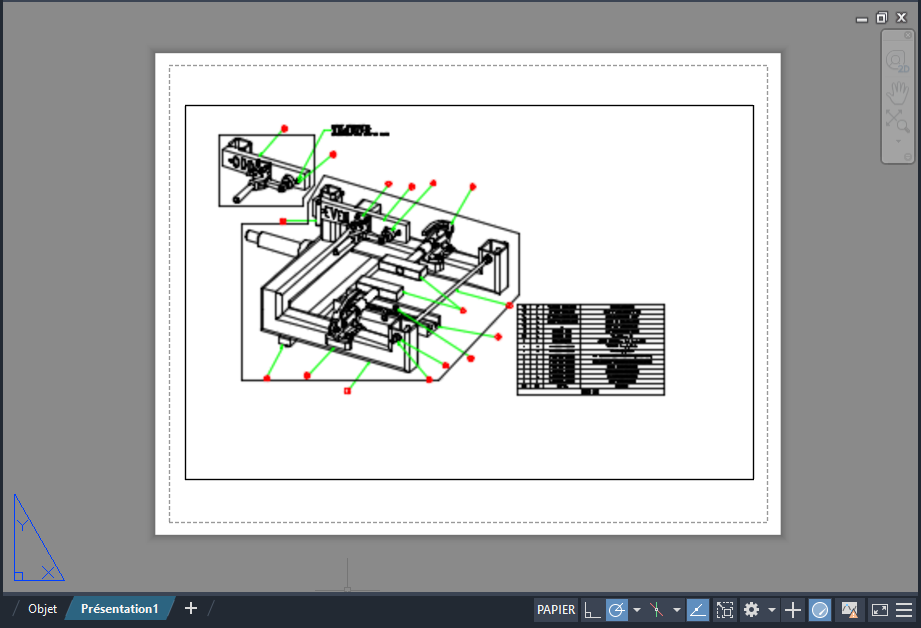Open status bar customization menu
The image size is (921, 628).
[904, 610]
